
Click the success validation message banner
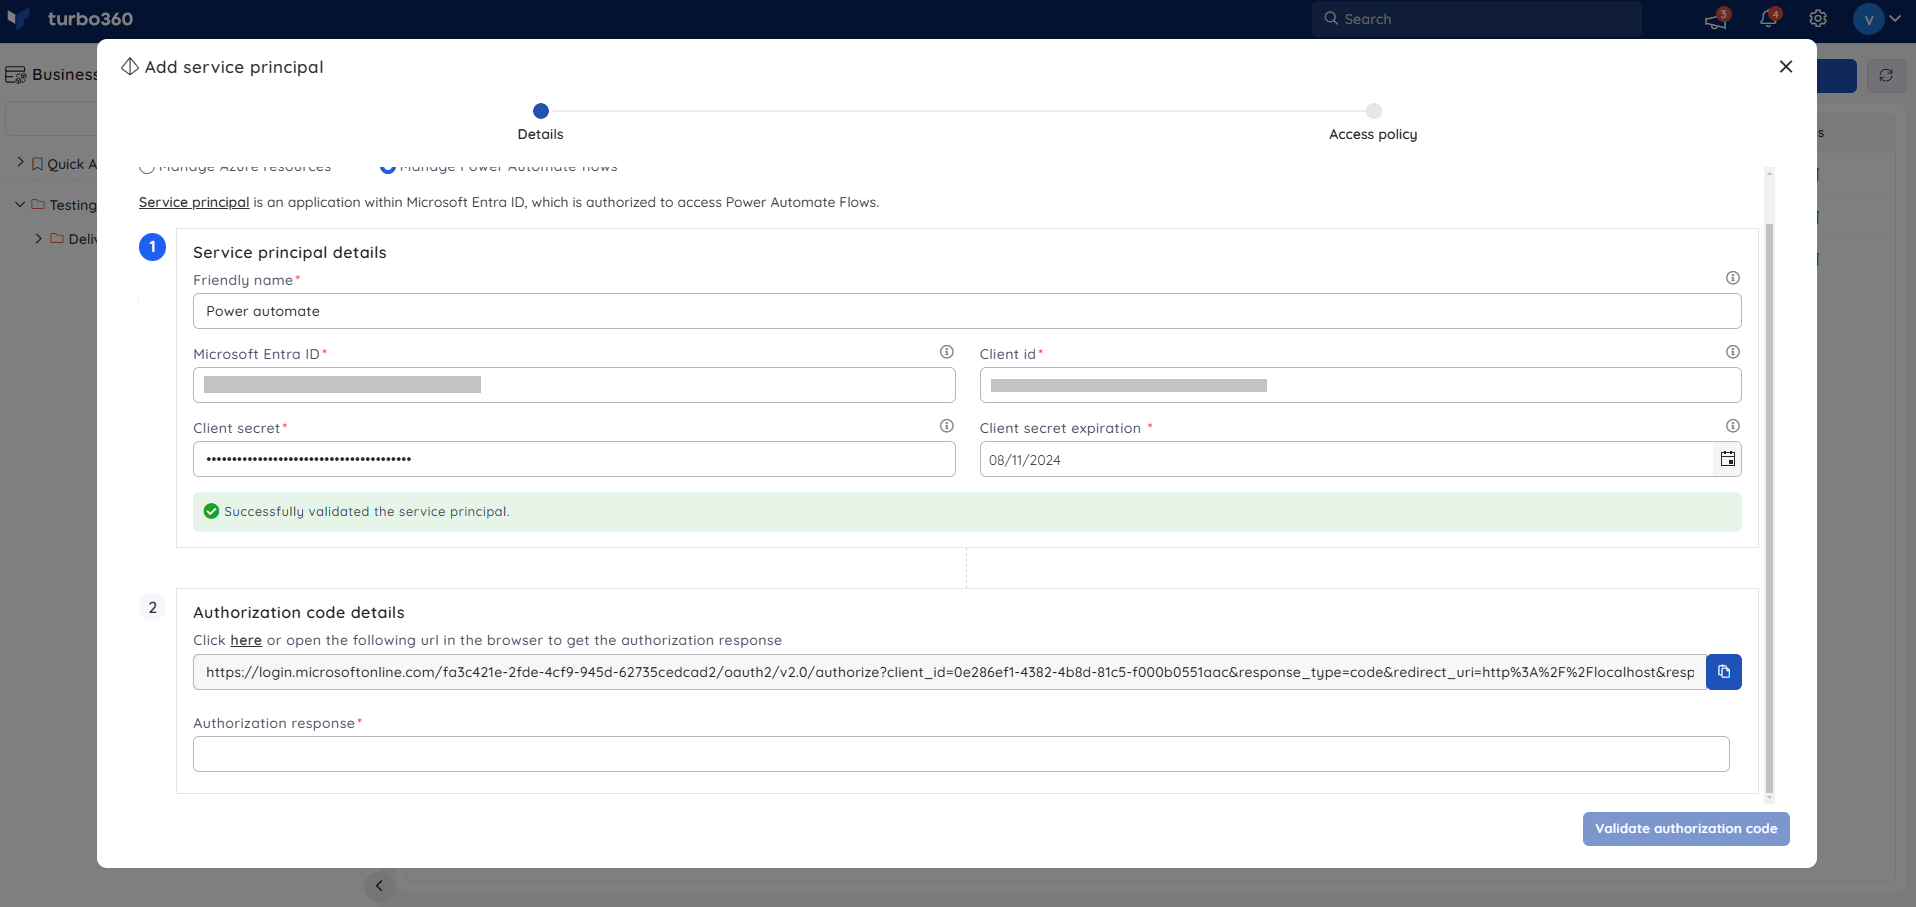(x=967, y=512)
